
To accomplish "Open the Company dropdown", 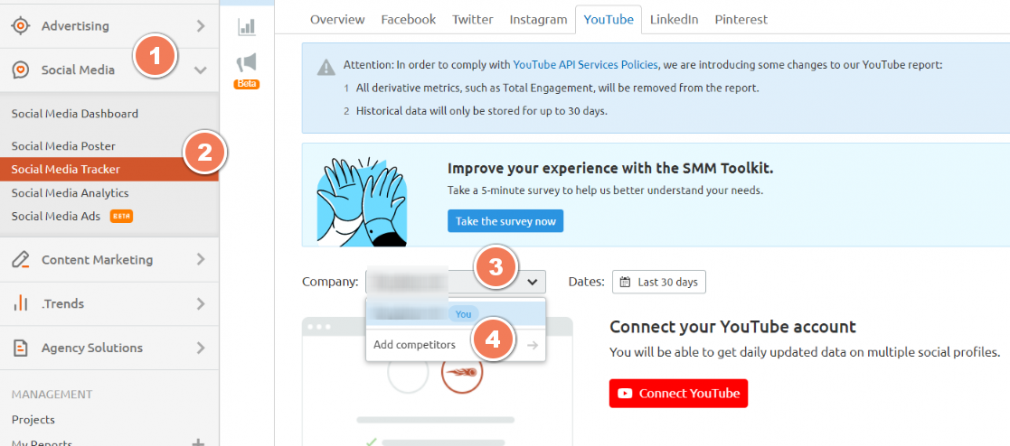I will (455, 282).
